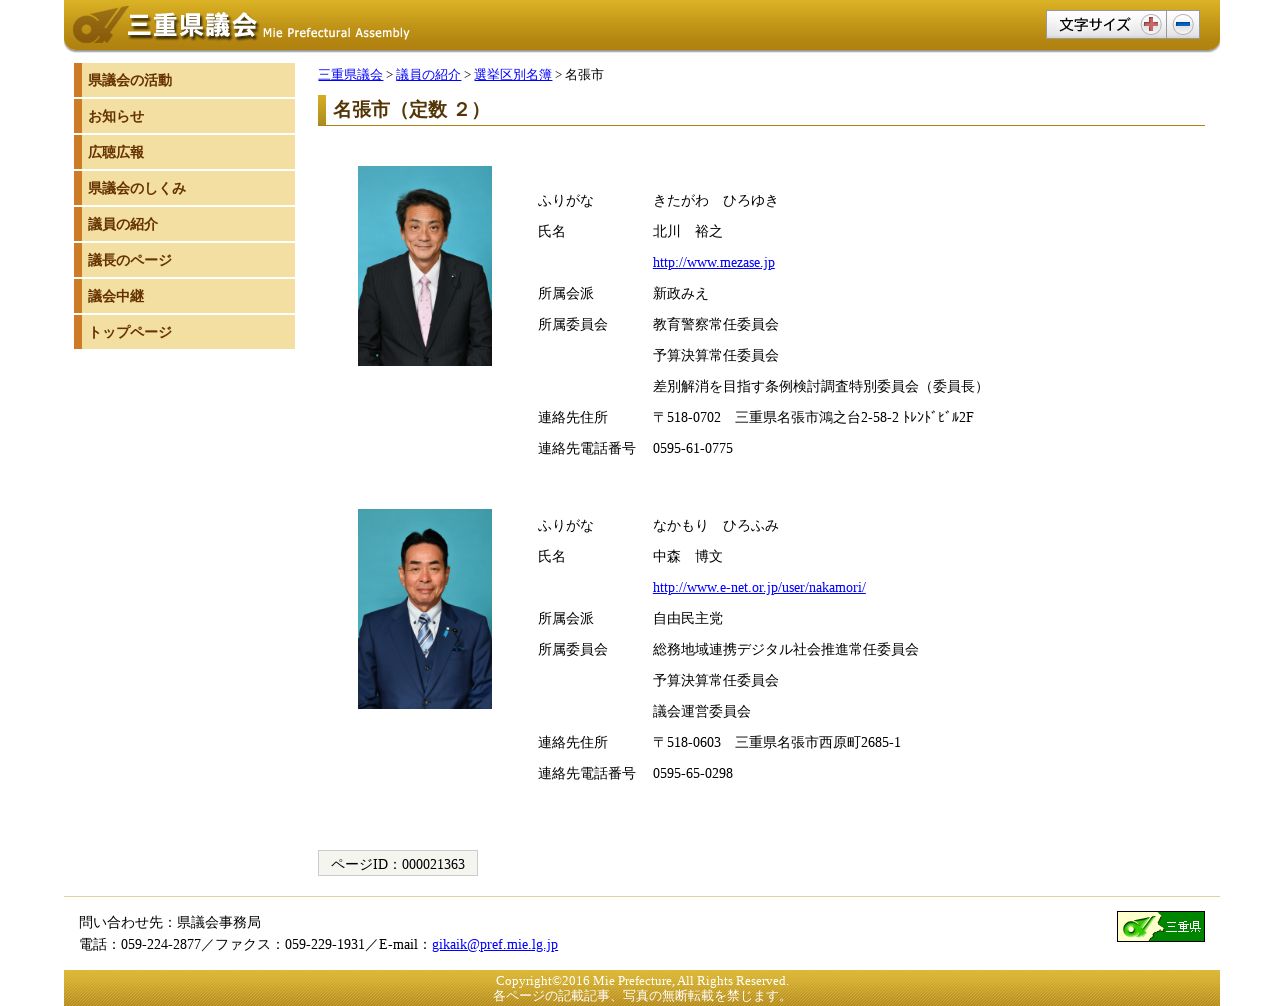Click the name 中森 博文

pyautogui.click(x=687, y=557)
